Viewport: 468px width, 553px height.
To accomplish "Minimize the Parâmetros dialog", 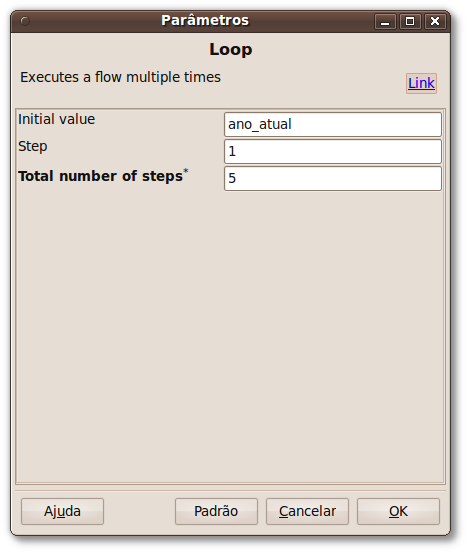I will [385, 22].
